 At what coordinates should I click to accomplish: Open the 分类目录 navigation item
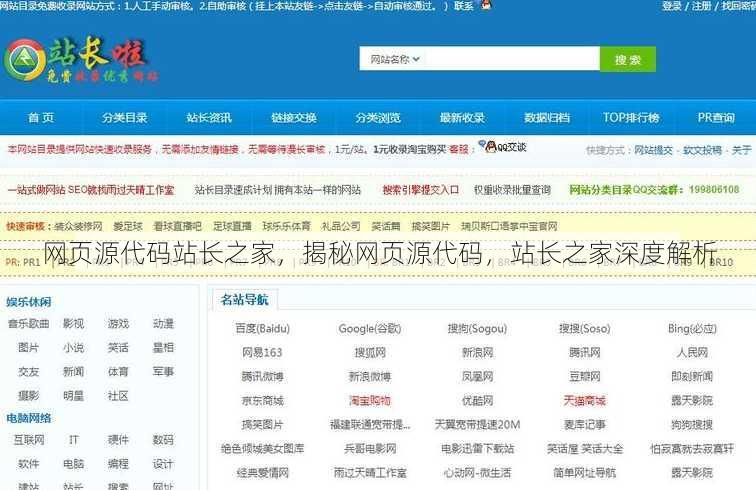pos(125,118)
